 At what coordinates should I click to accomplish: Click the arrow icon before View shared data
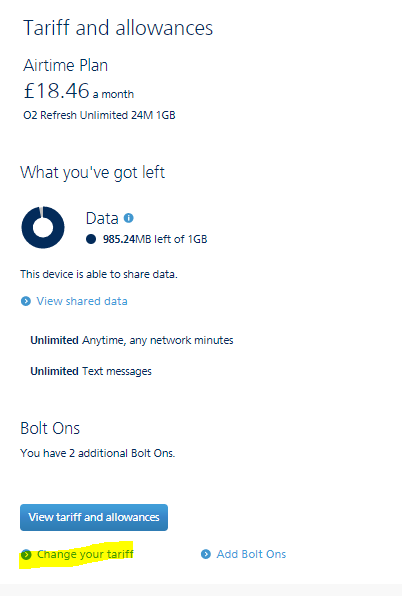[x=26, y=301]
